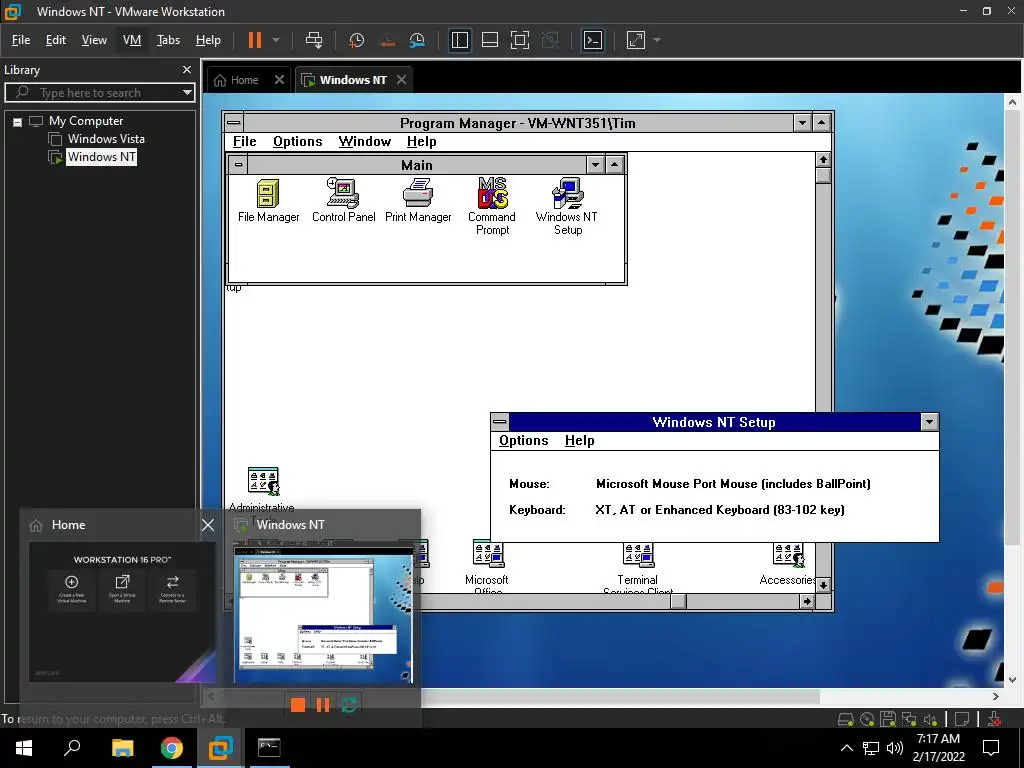Select Windows Vista in the Library
Viewport: 1024px width, 768px height.
pos(106,138)
